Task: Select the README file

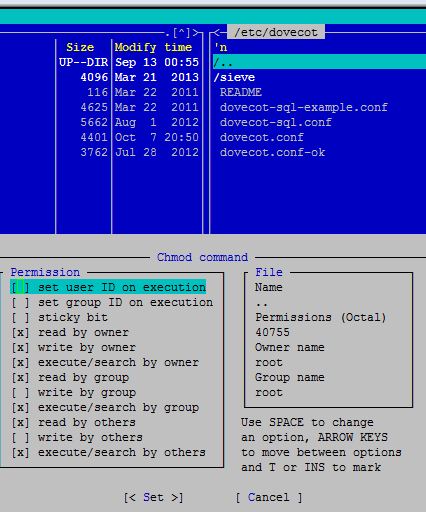Action: pos(241,92)
